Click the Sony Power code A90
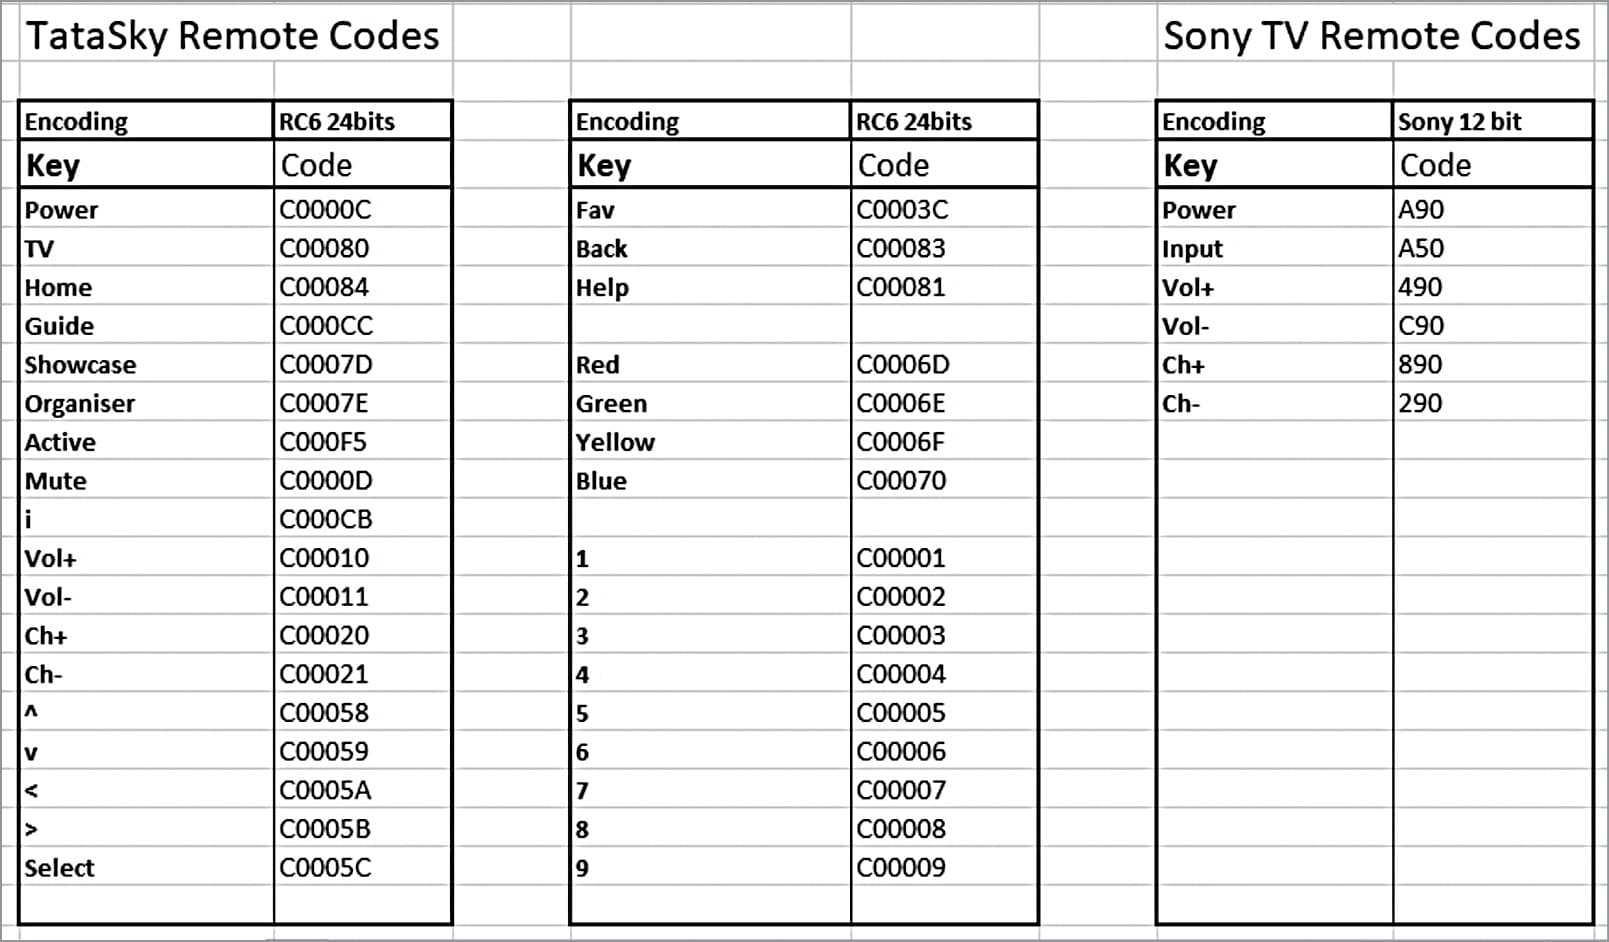Screen dimensions: 1609x942 [1421, 210]
